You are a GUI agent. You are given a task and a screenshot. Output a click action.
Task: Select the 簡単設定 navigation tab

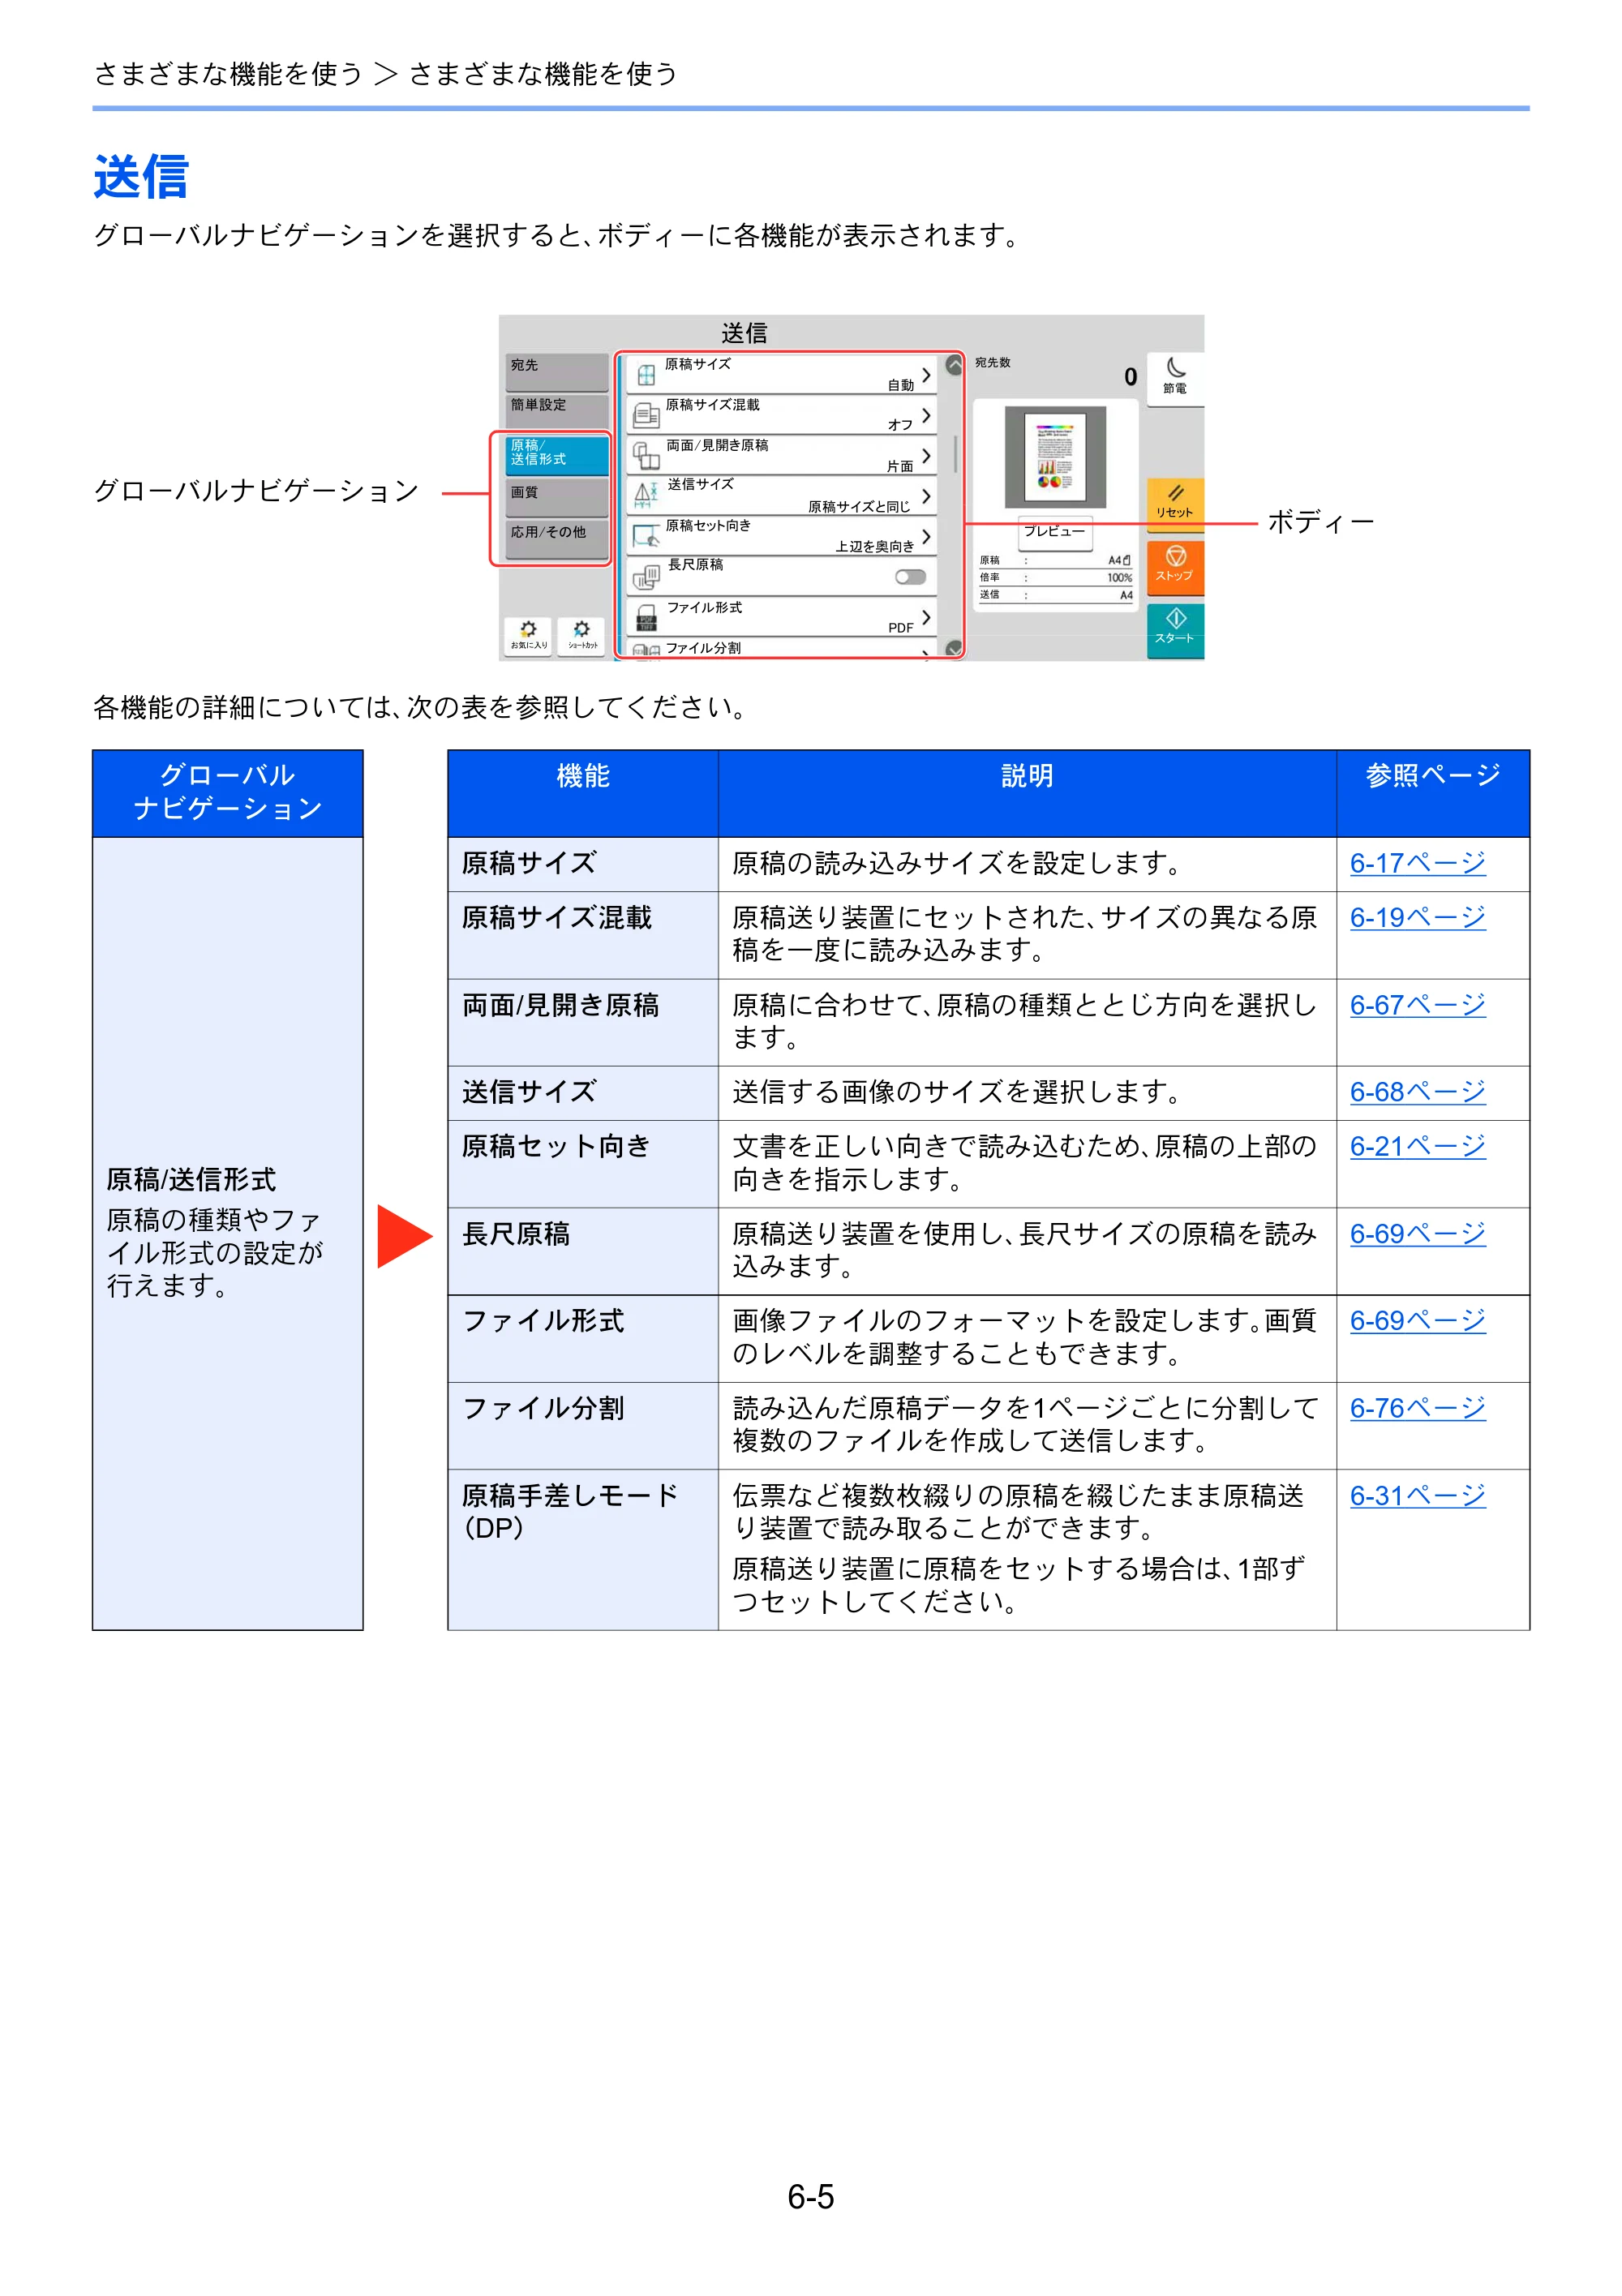(x=557, y=411)
